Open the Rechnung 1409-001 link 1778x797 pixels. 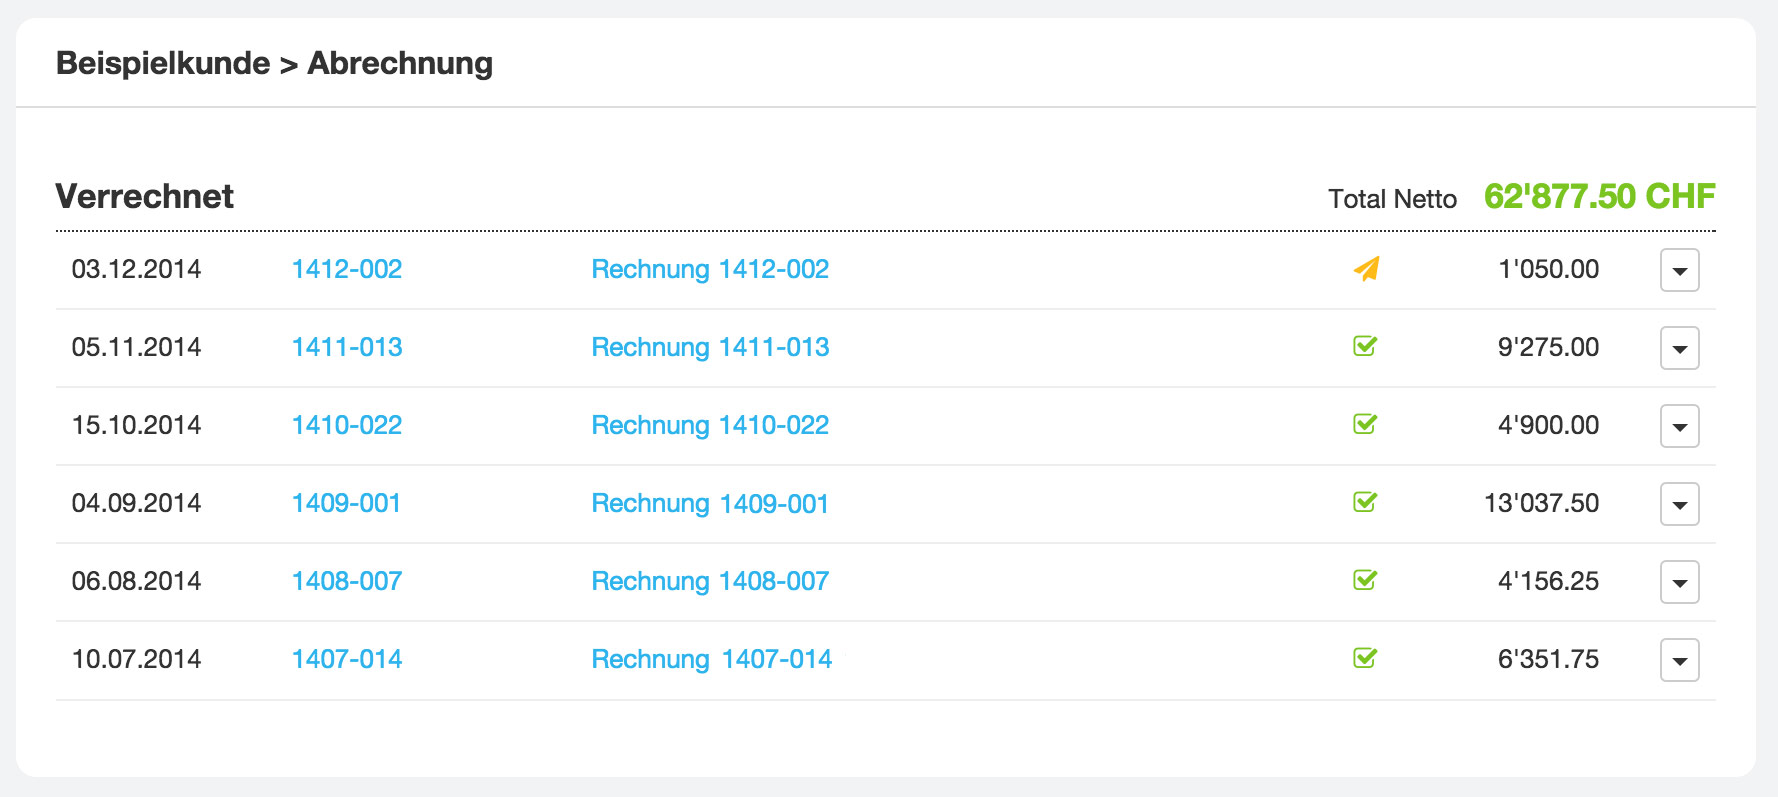pyautogui.click(x=710, y=503)
